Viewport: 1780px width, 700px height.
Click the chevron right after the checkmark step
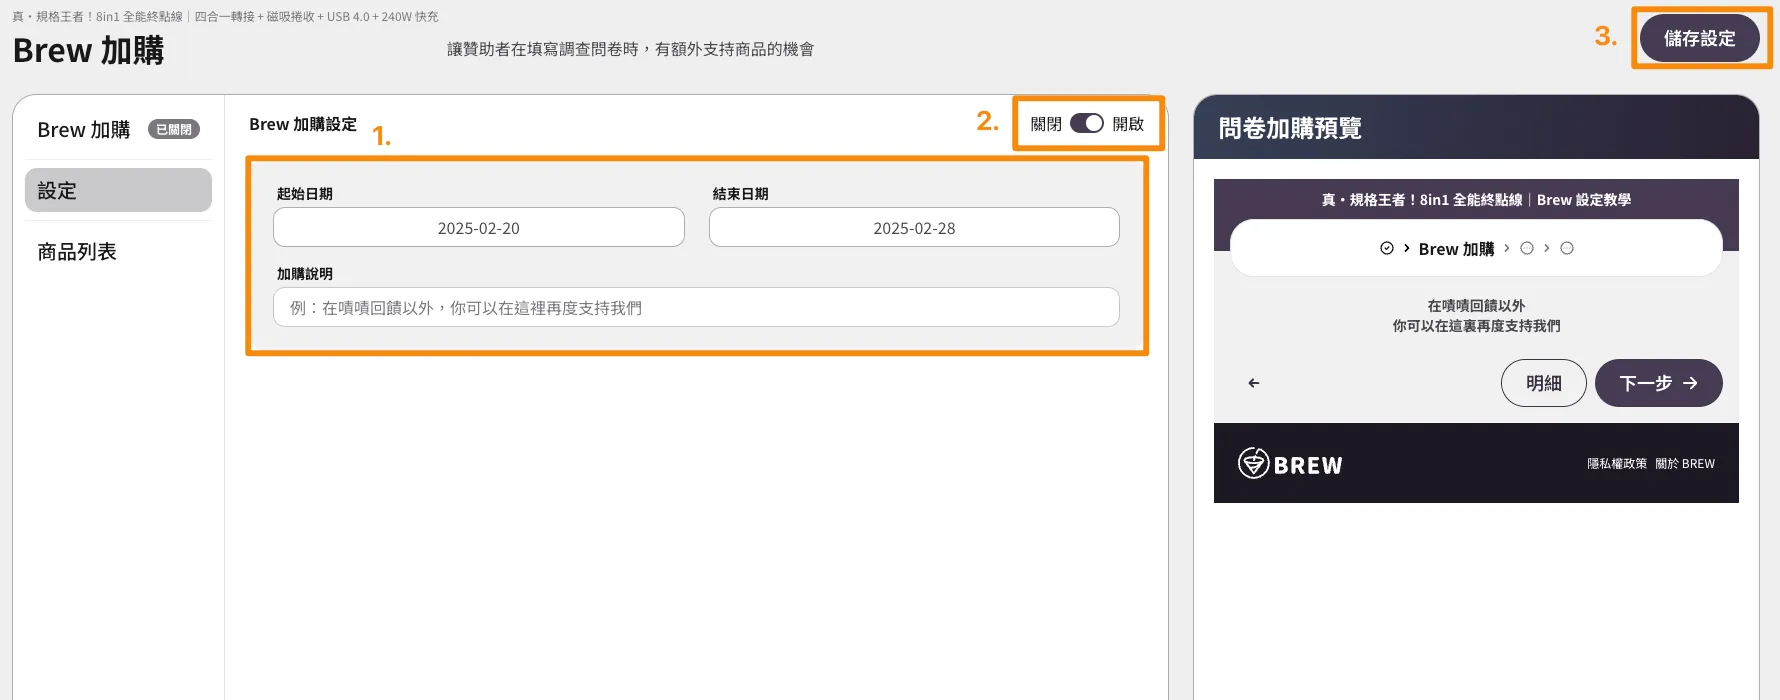(x=1406, y=248)
